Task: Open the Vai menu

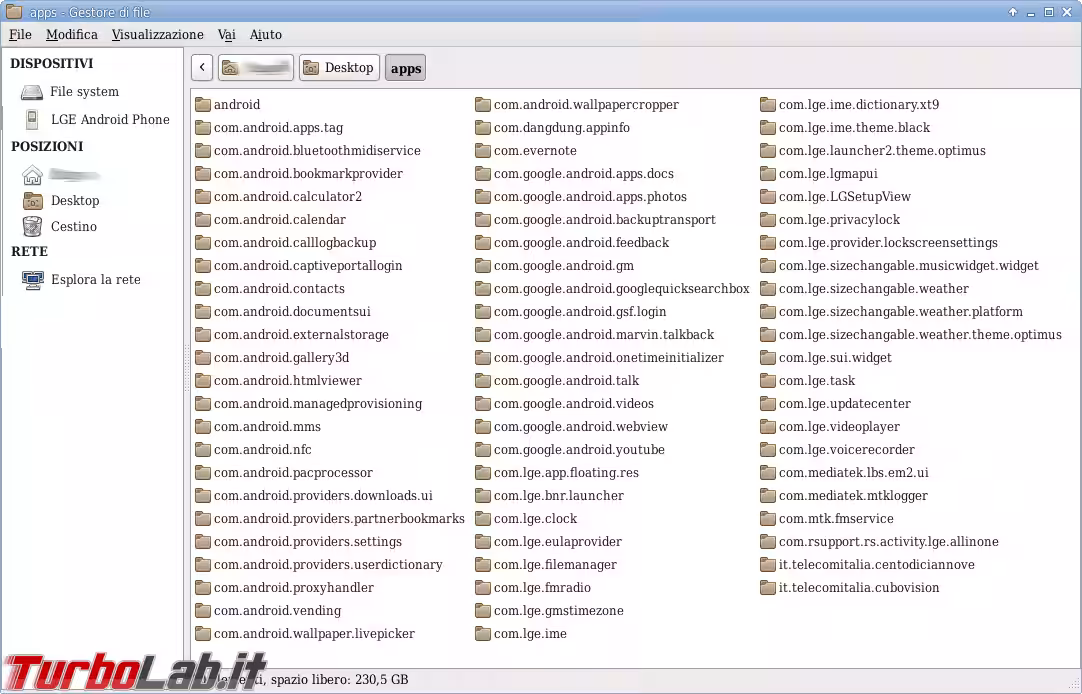Action: (x=227, y=35)
